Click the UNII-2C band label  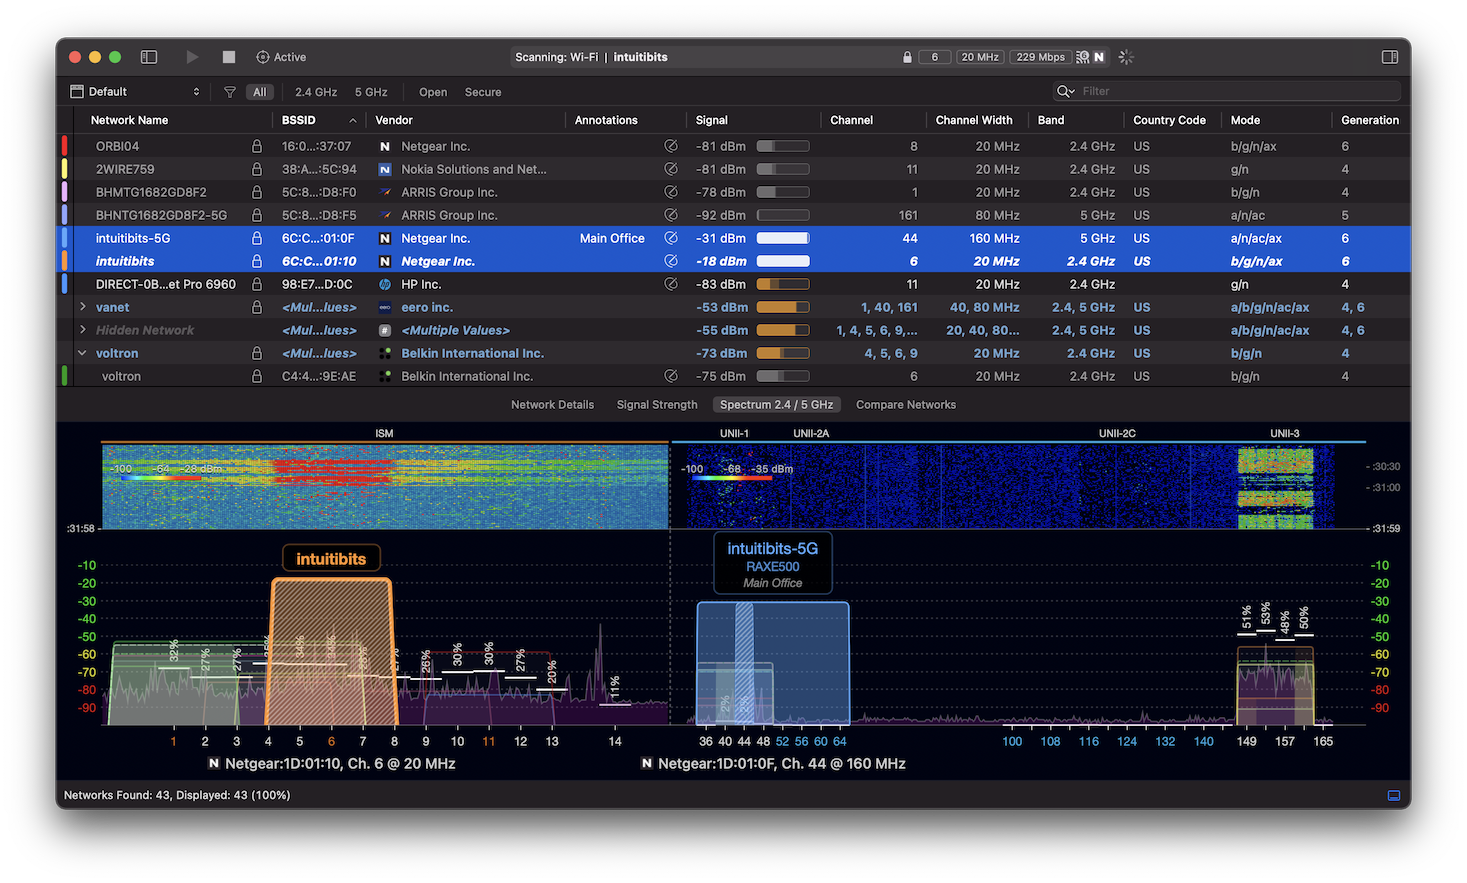click(1117, 433)
